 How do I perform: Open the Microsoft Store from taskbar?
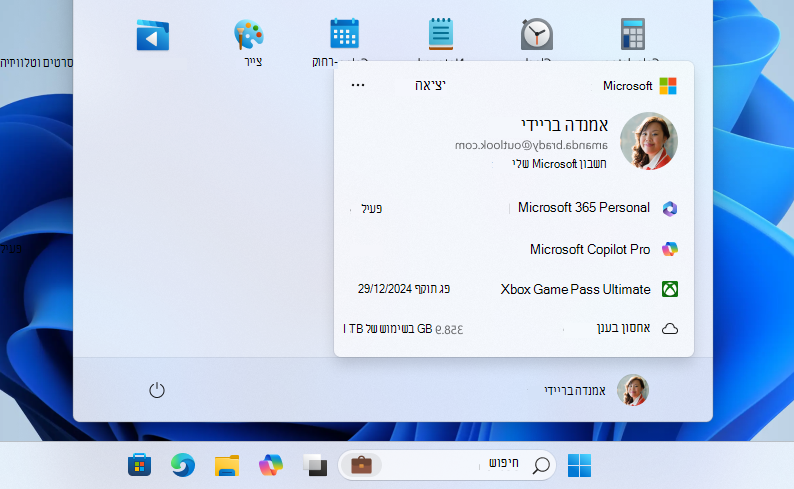pyautogui.click(x=139, y=465)
